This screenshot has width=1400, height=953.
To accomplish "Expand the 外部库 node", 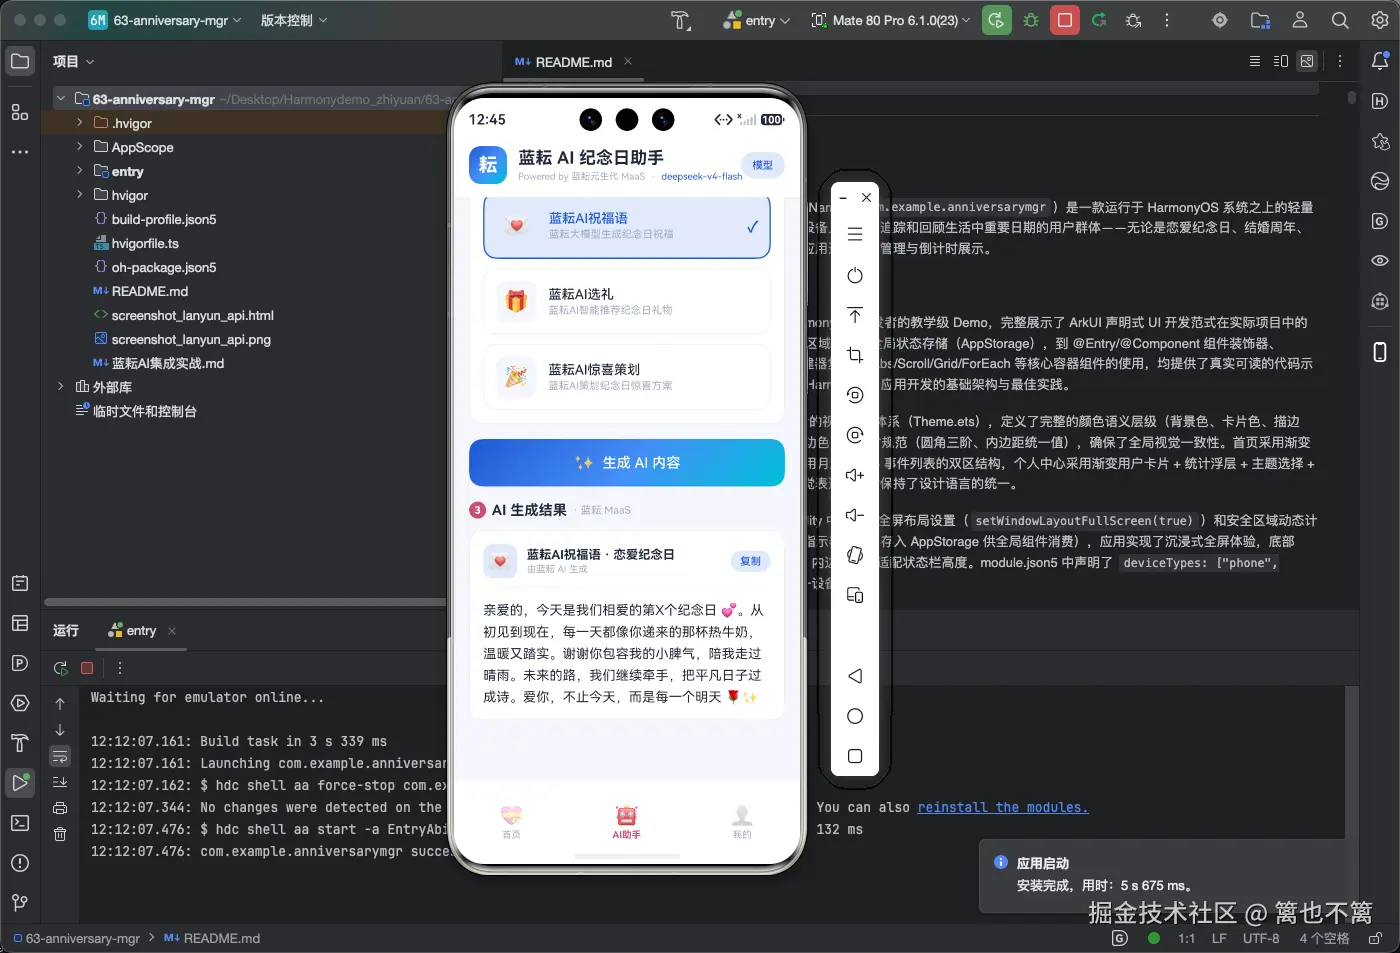I will 61,387.
